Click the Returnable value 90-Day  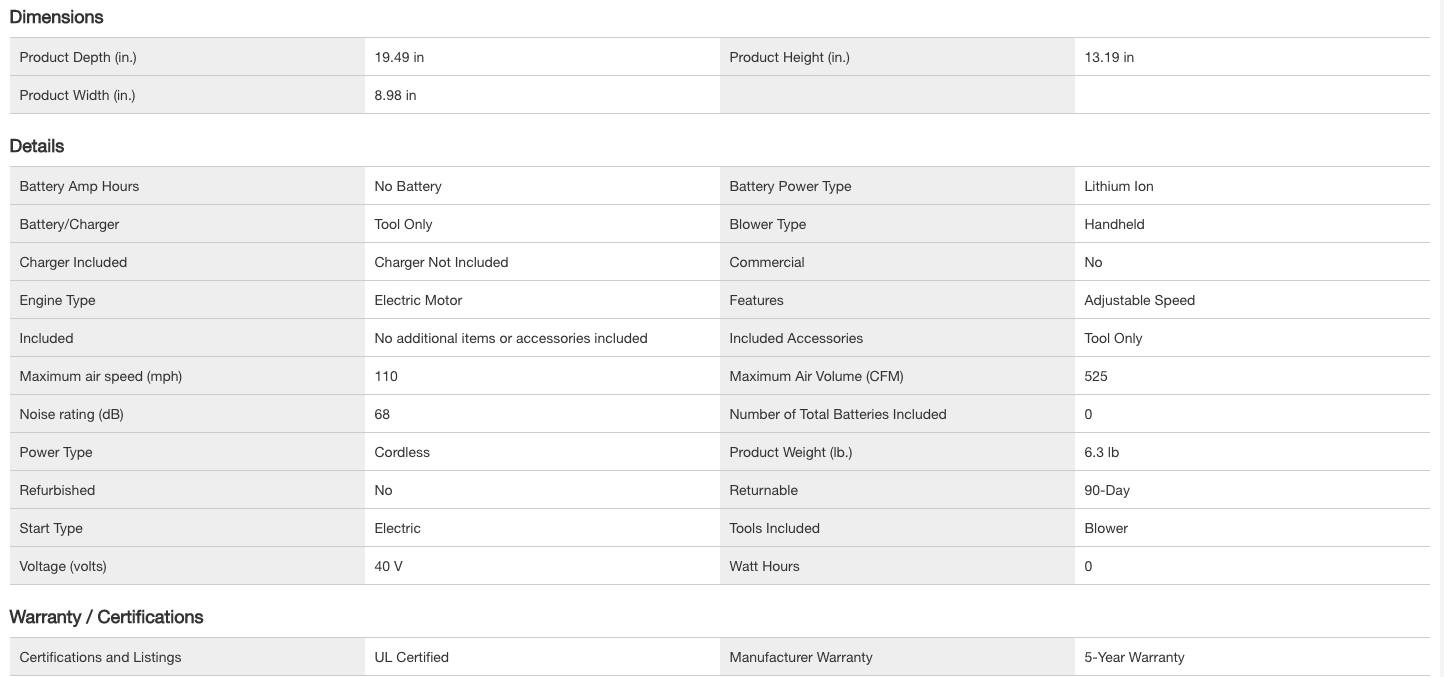pyautogui.click(x=1107, y=490)
